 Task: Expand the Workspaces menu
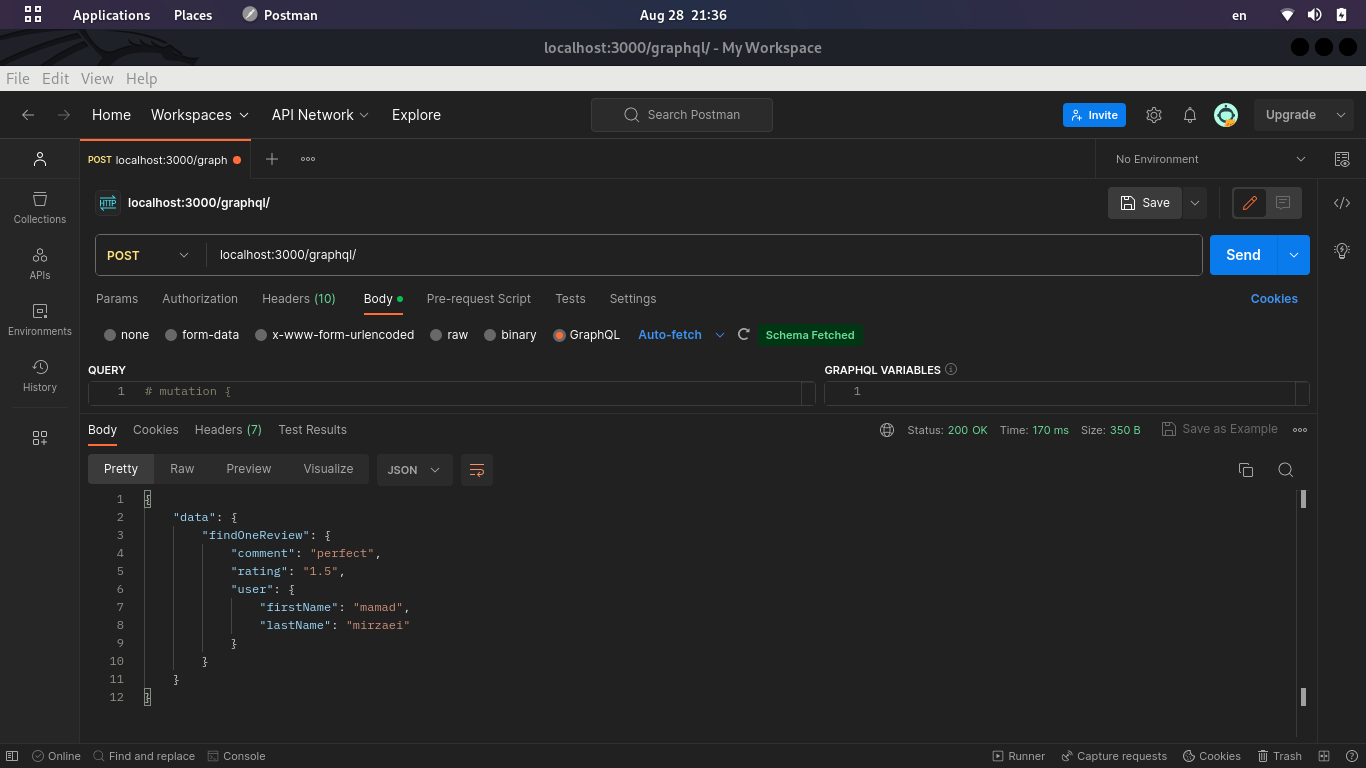click(200, 115)
